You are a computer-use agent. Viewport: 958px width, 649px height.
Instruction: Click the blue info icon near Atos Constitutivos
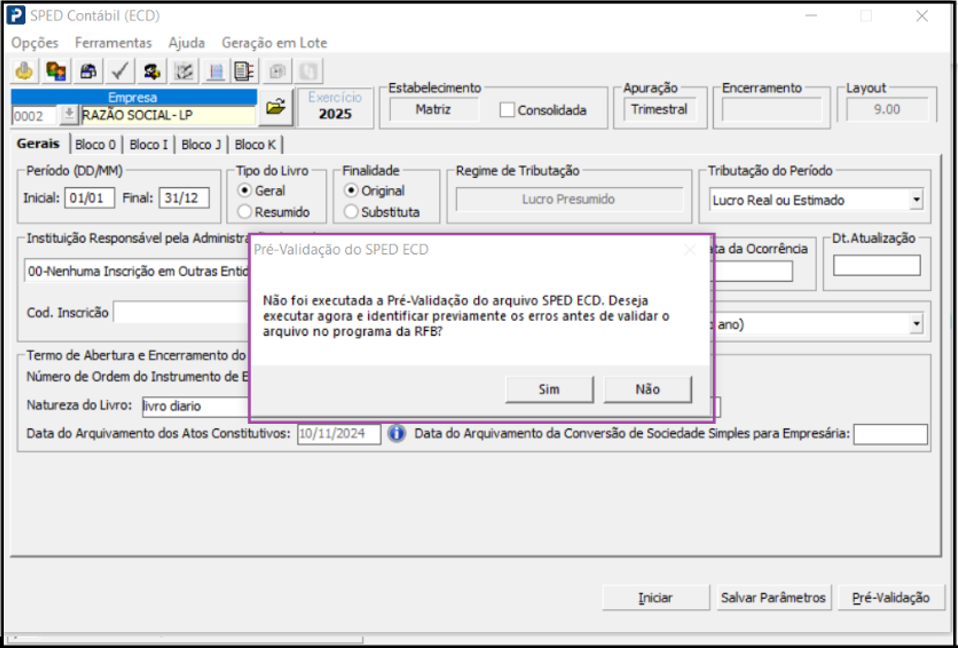[397, 434]
